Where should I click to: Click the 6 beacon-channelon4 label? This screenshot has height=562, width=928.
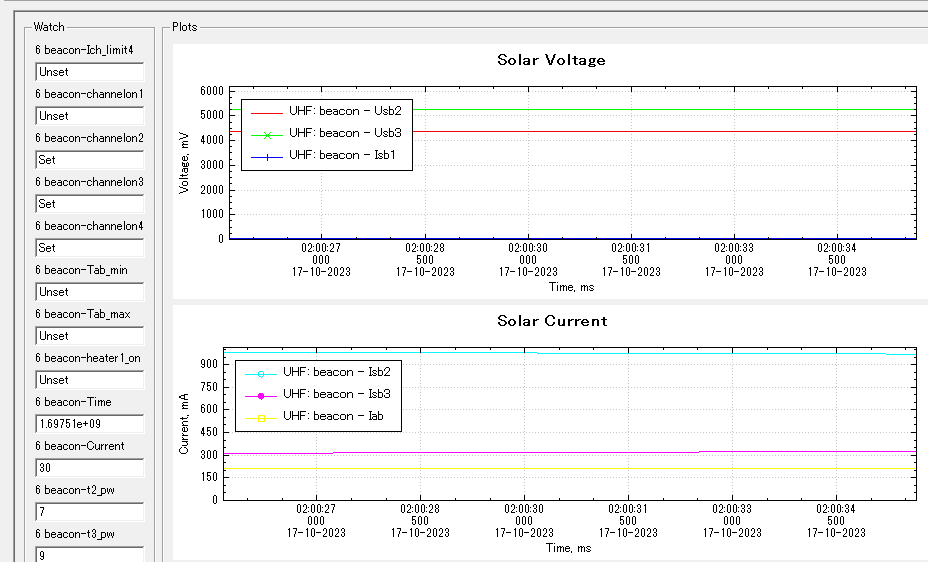pos(89,226)
